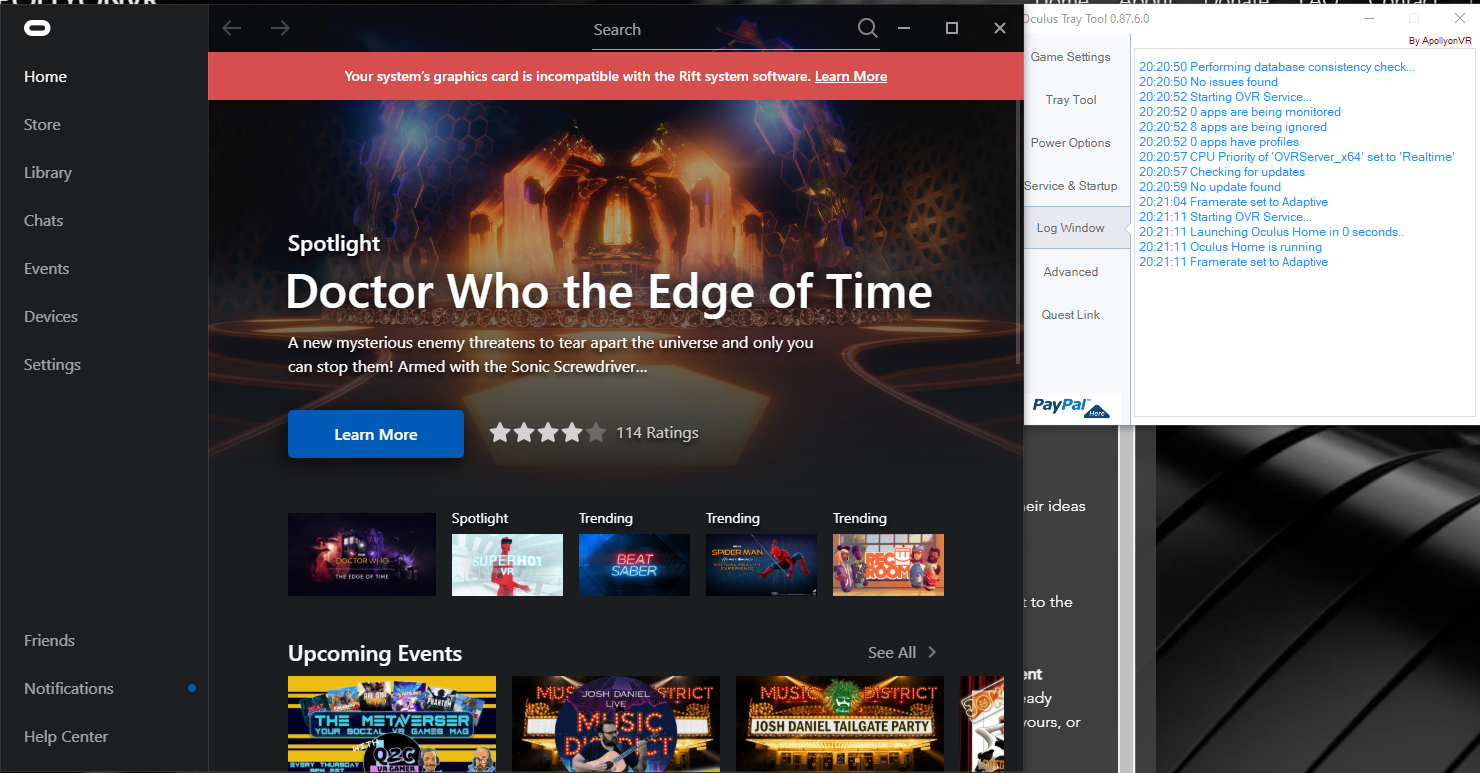Click the search magnifier icon
Screen dimensions: 1480x773
pos(867,28)
